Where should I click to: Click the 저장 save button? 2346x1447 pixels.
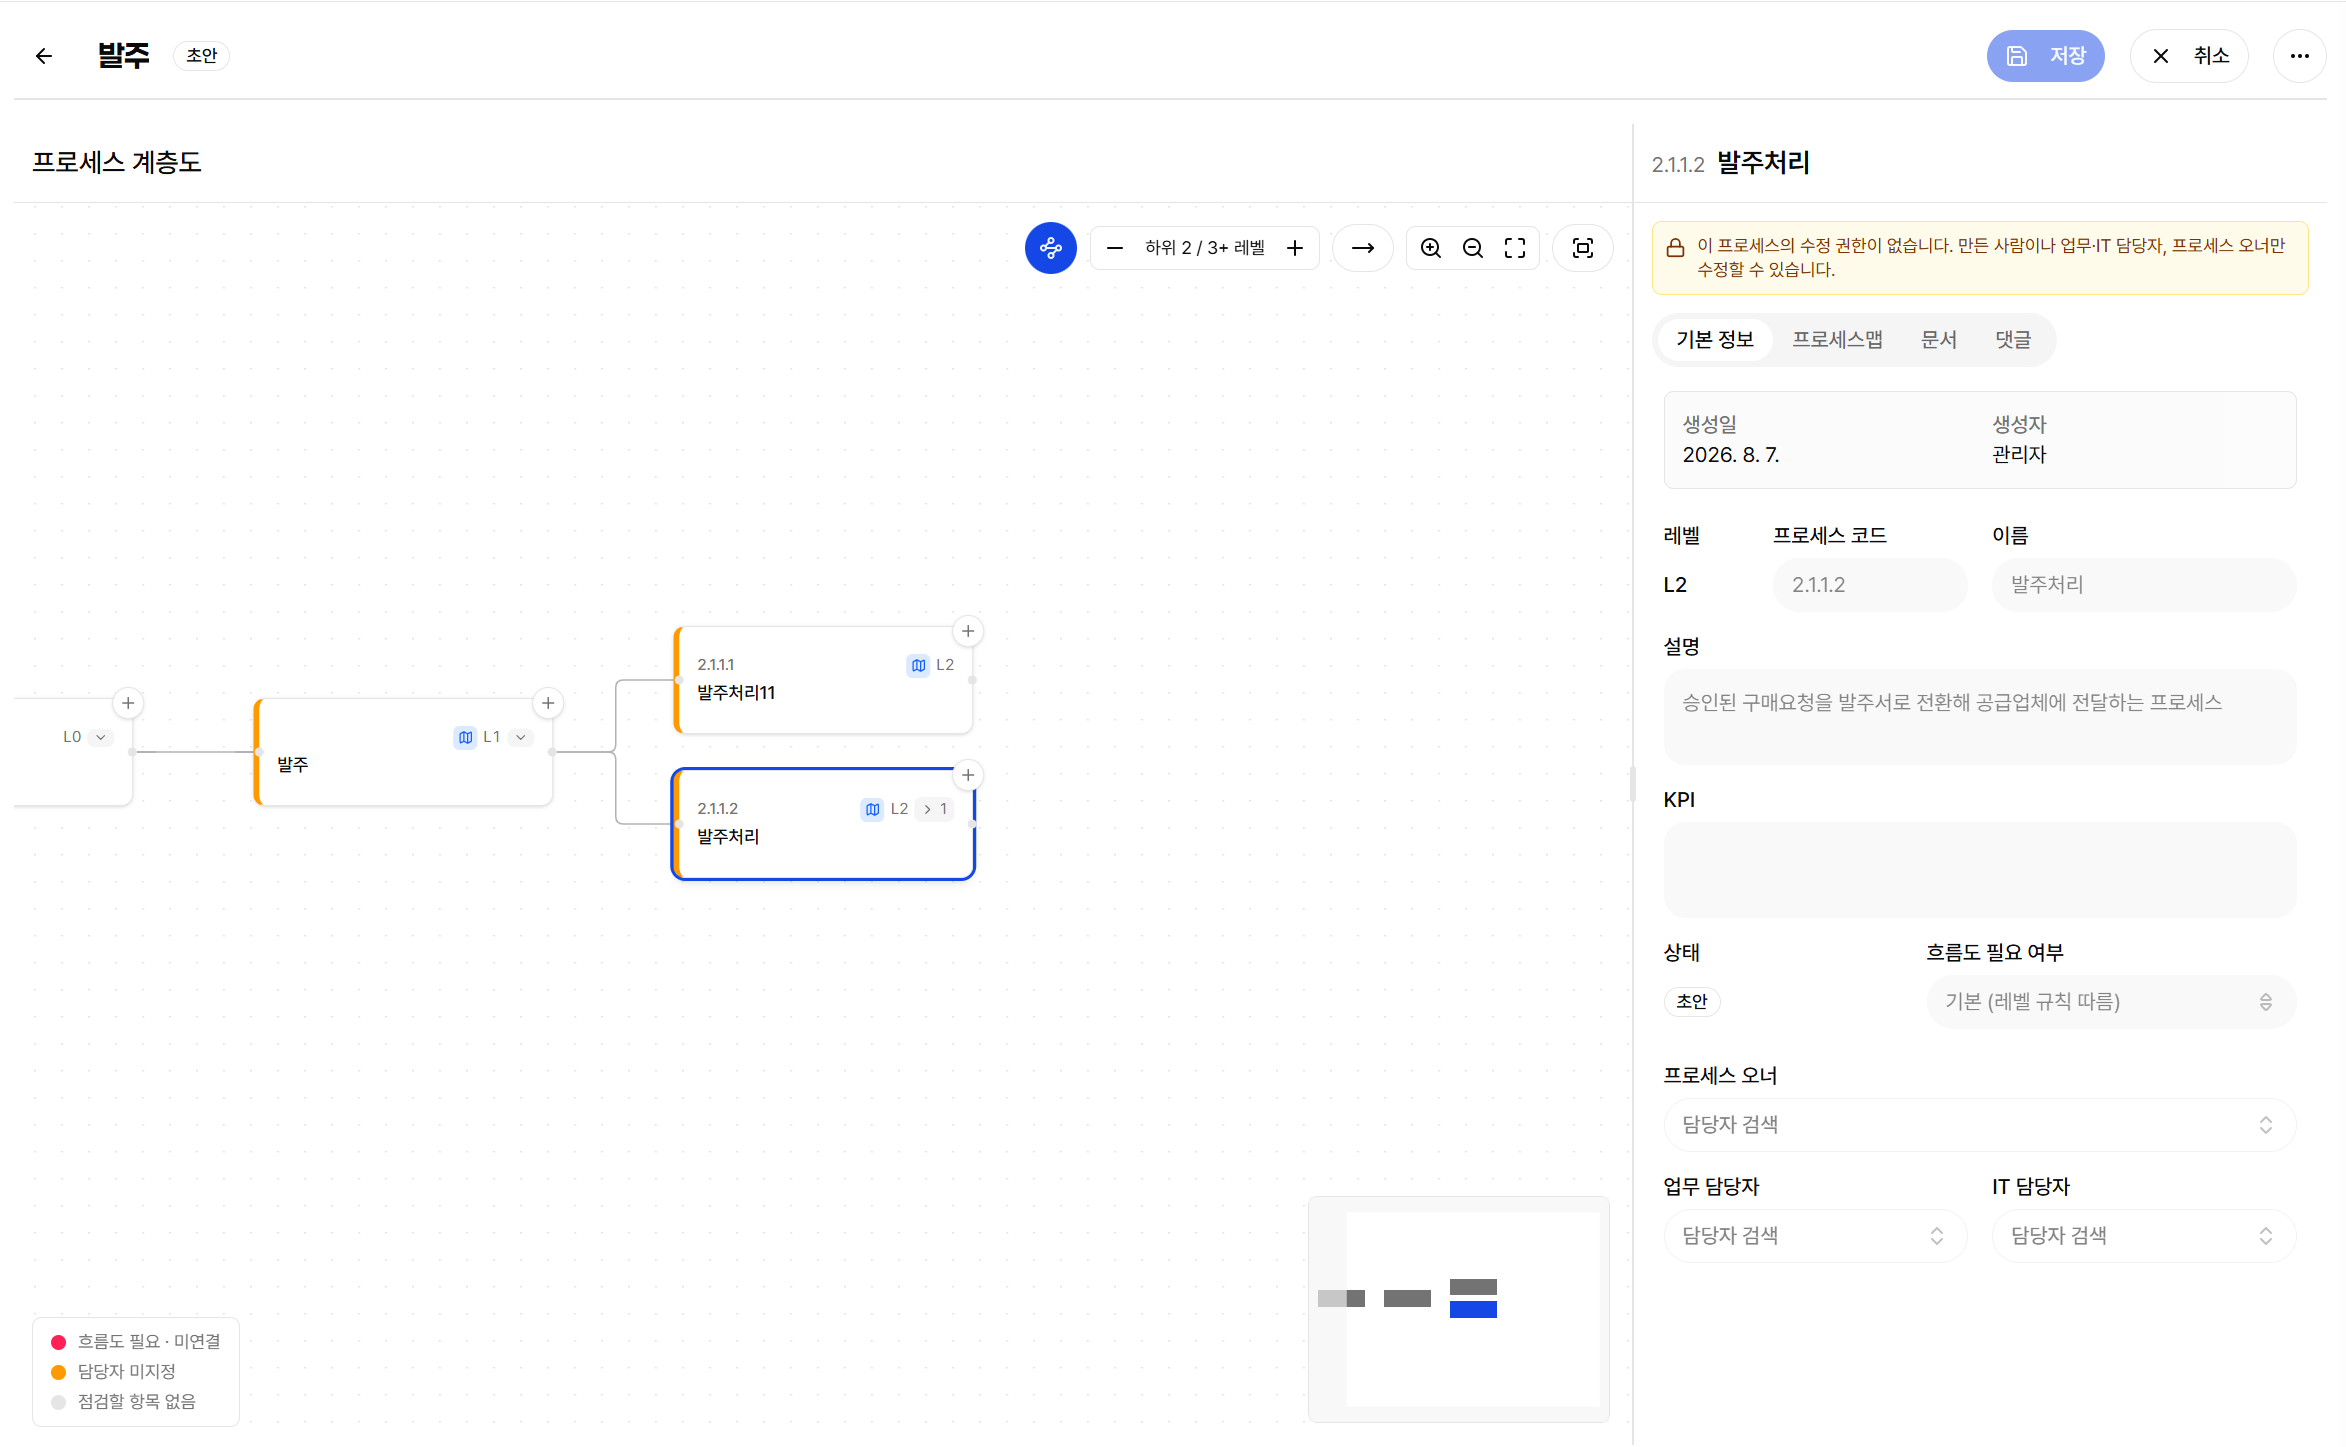pos(2045,56)
